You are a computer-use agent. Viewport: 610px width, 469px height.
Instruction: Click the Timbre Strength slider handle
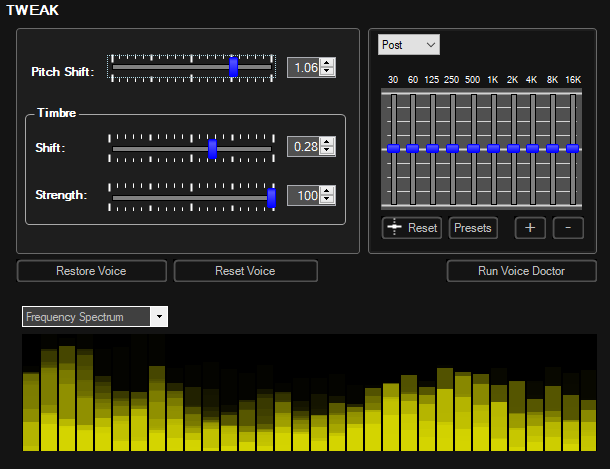[271, 197]
